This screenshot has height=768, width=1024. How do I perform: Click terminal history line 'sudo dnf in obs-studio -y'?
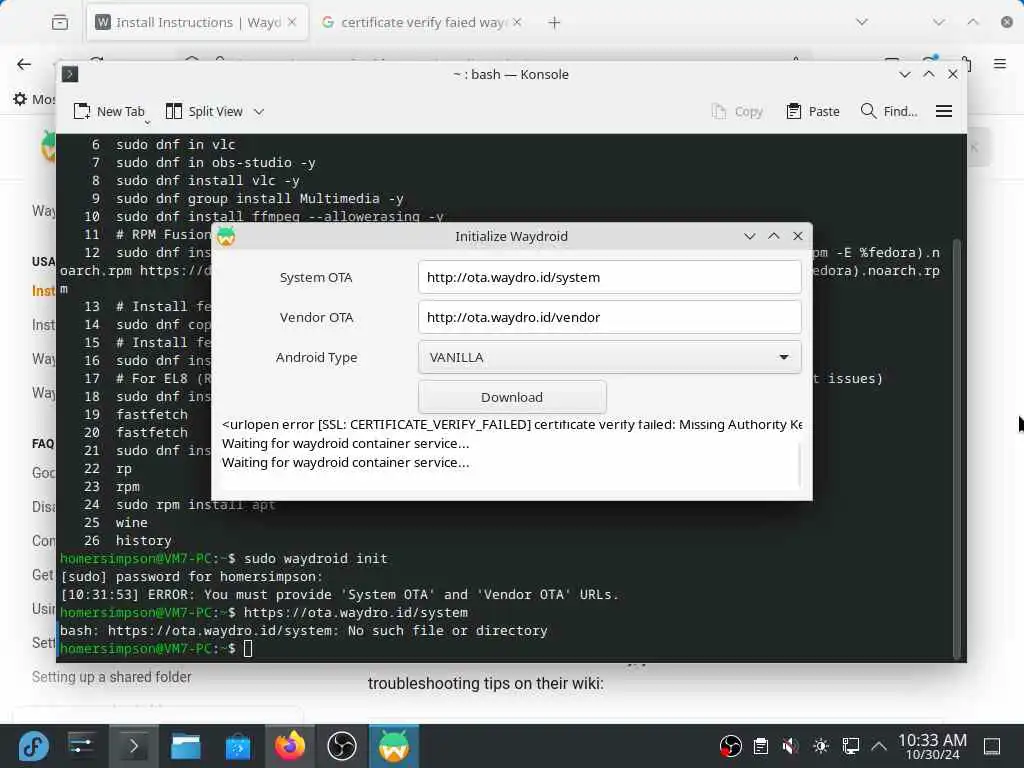tap(216, 163)
